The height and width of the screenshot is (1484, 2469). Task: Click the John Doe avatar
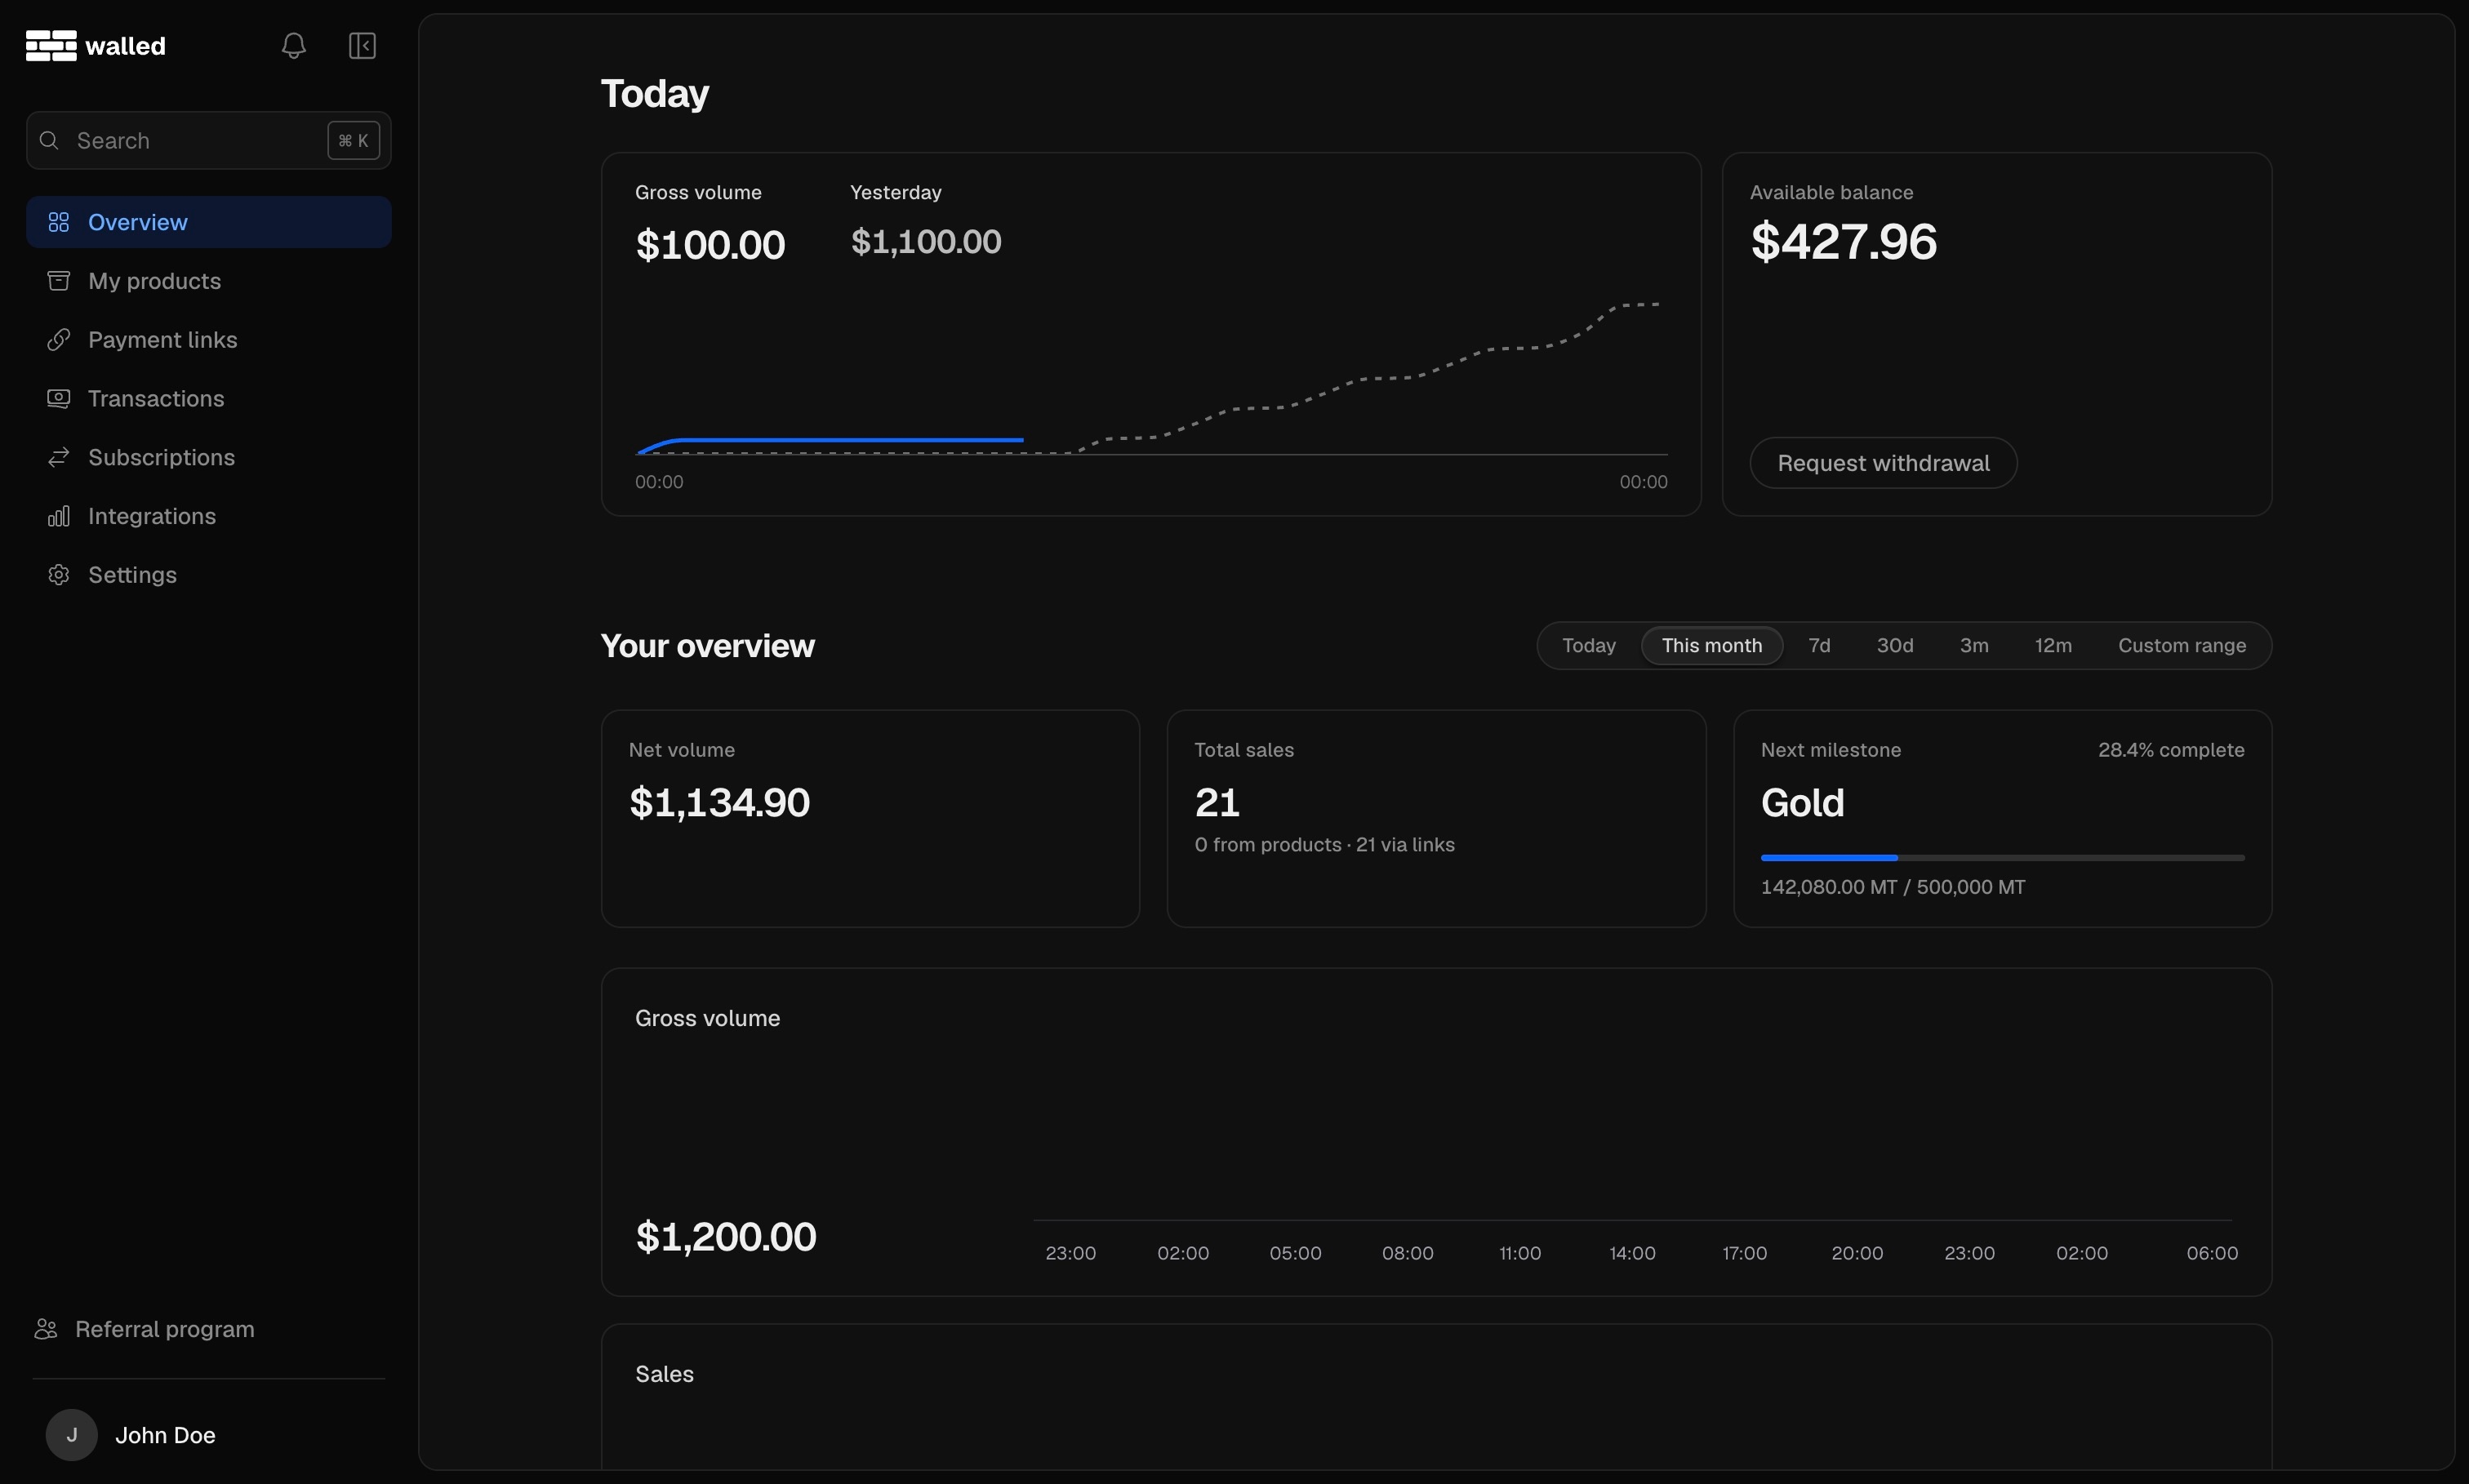tap(72, 1435)
